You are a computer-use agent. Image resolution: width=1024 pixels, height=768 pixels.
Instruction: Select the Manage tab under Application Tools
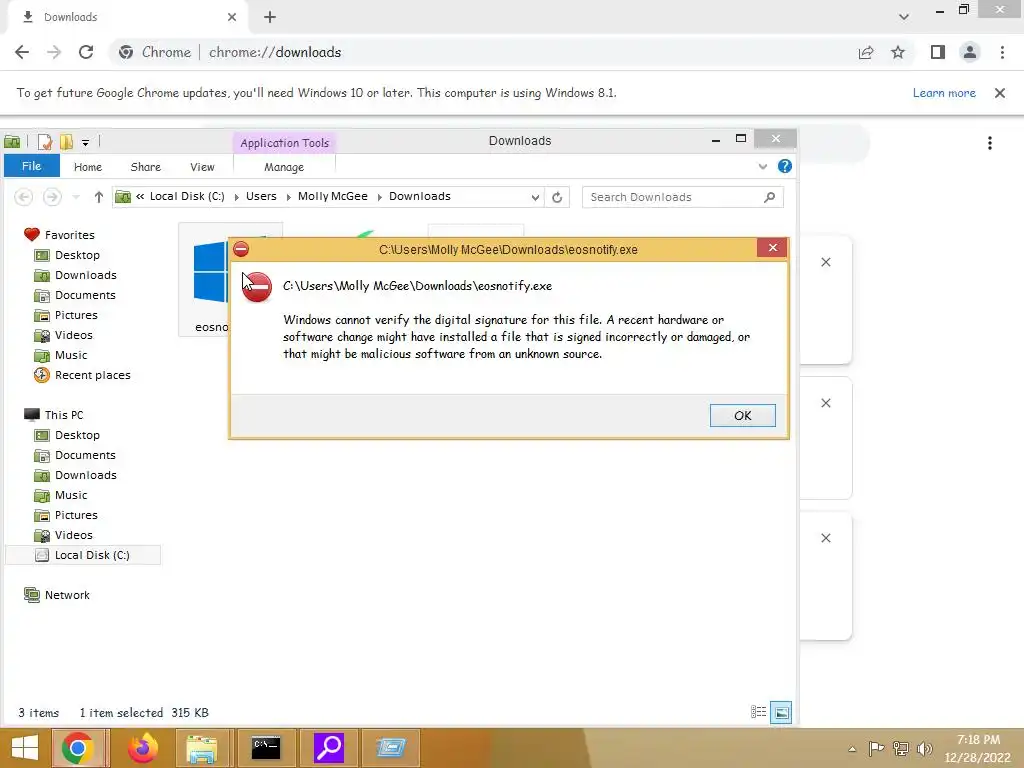284,167
